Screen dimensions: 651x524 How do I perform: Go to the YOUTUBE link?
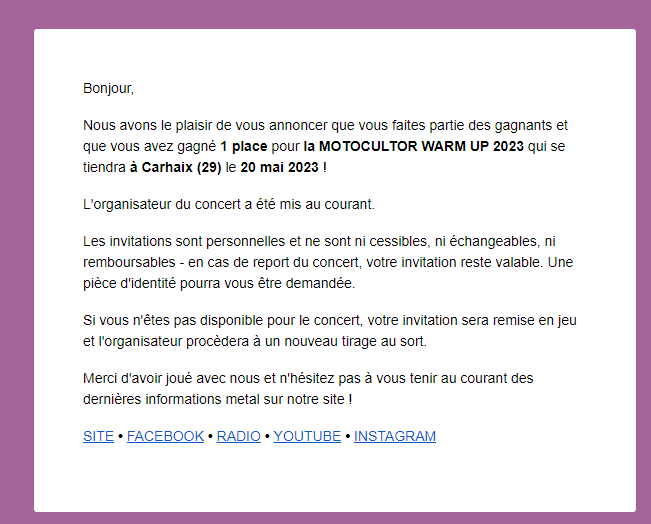click(x=307, y=436)
